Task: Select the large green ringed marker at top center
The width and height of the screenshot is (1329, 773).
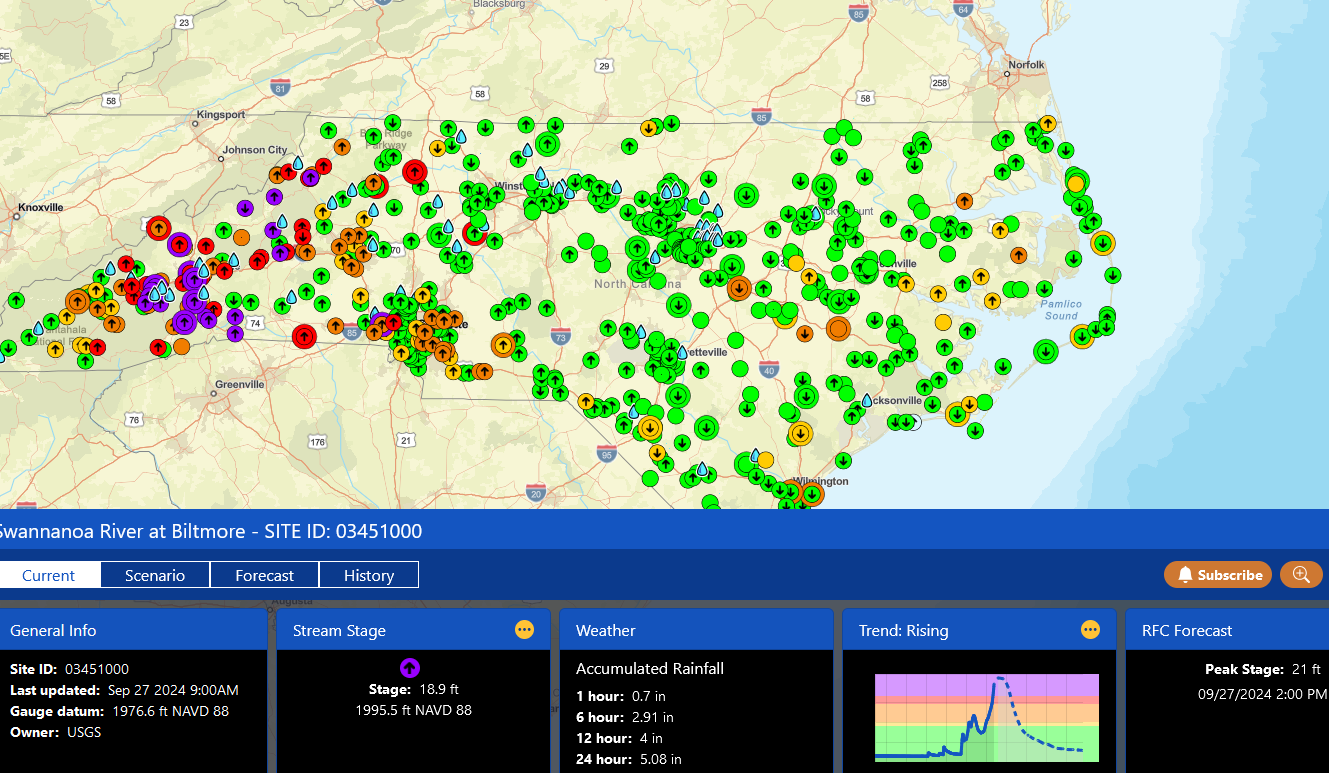Action: pos(548,143)
